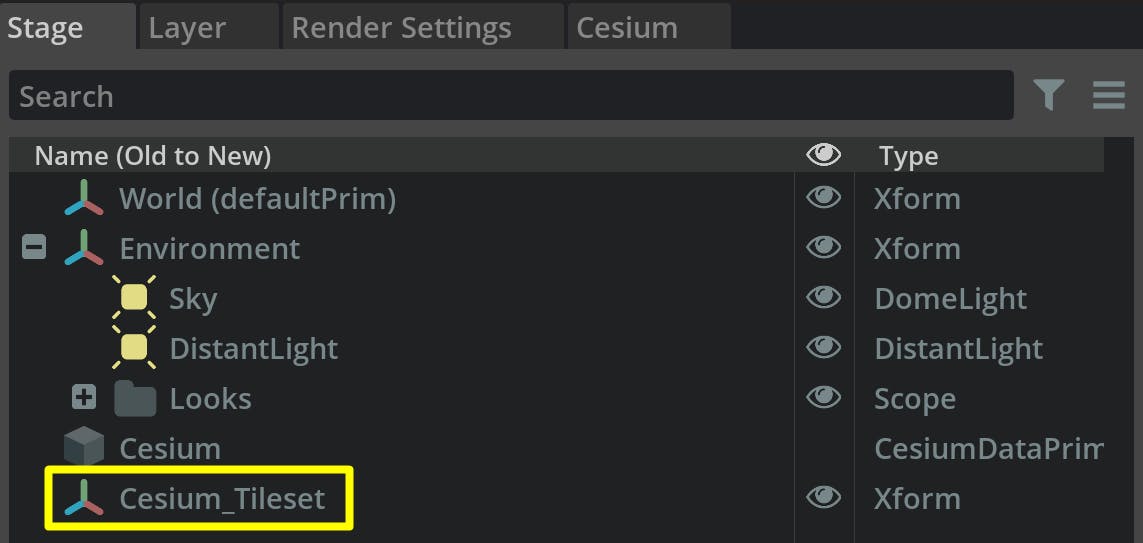Click the DistantLight light icon

pyautogui.click(x=134, y=348)
